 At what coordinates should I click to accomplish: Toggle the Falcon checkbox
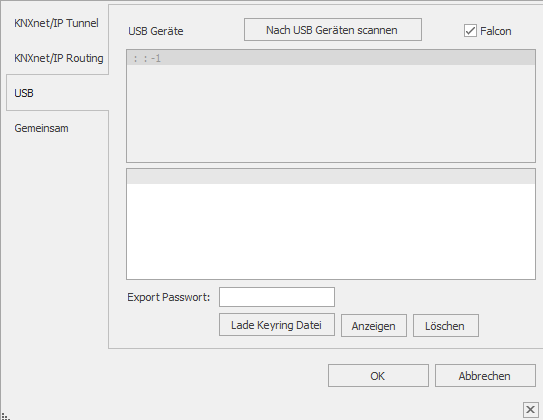click(x=470, y=31)
